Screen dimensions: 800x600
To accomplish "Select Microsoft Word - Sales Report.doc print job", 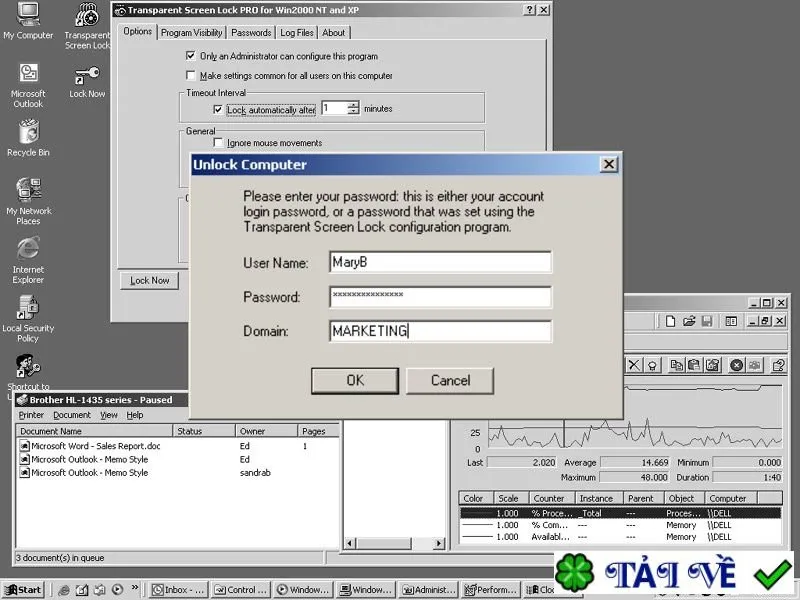I will (x=178, y=446).
